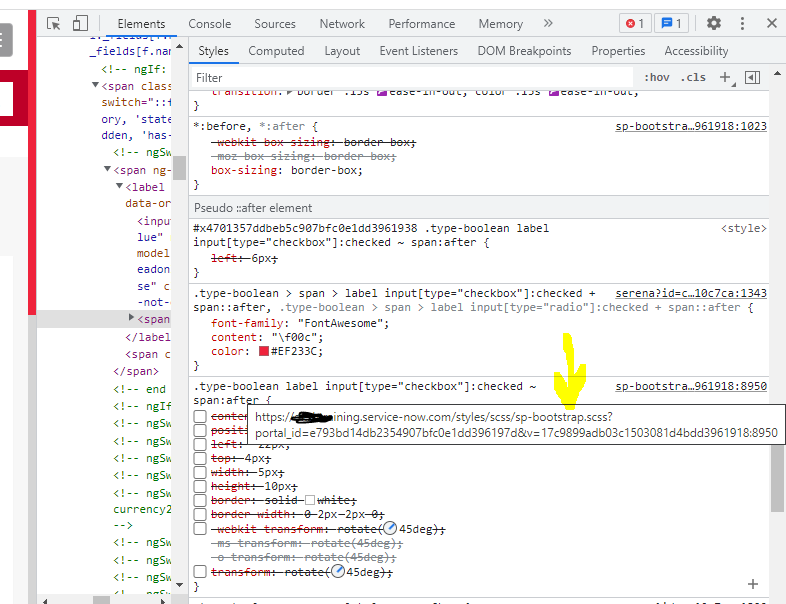Image resolution: width=786 pixels, height=604 pixels.
Task: Switch to the Console tab
Action: (210, 23)
